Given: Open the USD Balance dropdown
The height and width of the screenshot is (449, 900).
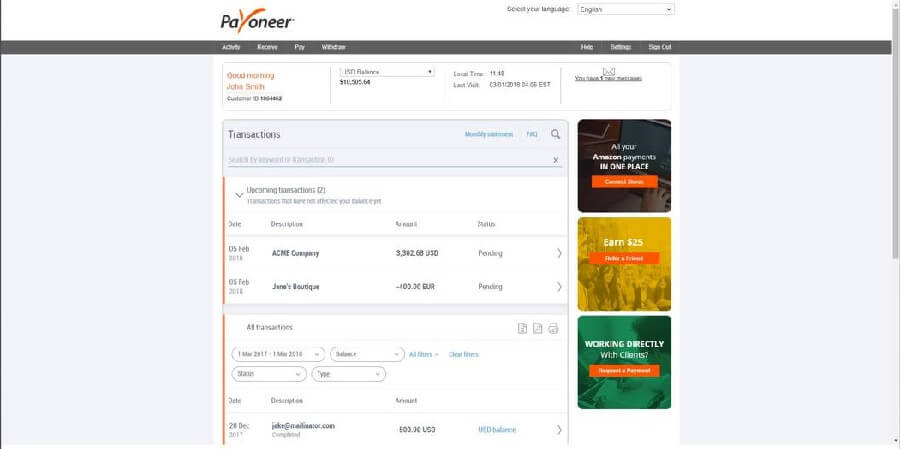Looking at the screenshot, I should [387, 72].
